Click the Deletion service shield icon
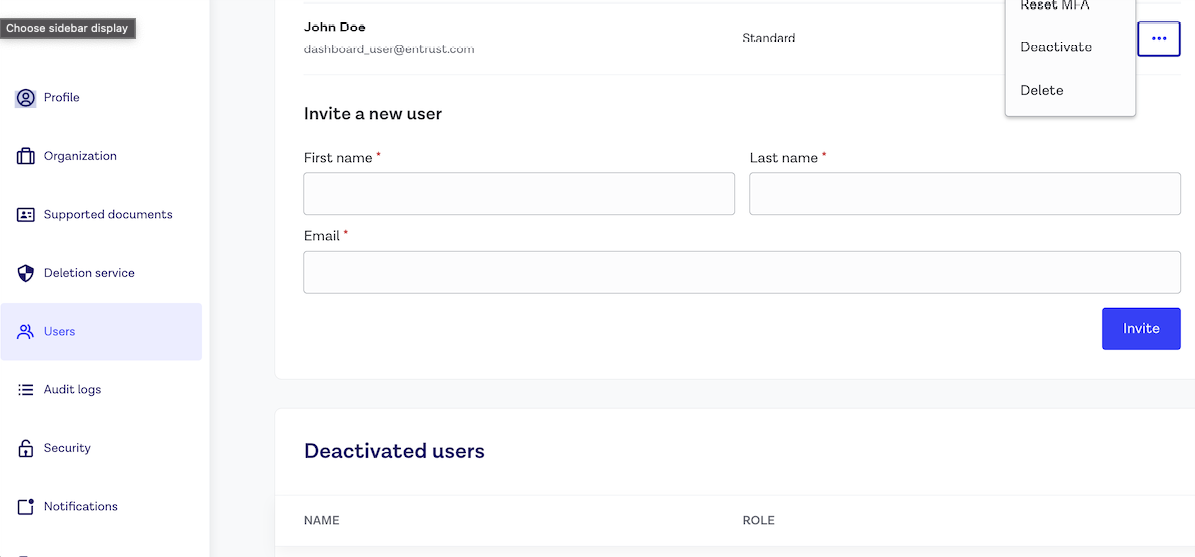 click(26, 273)
